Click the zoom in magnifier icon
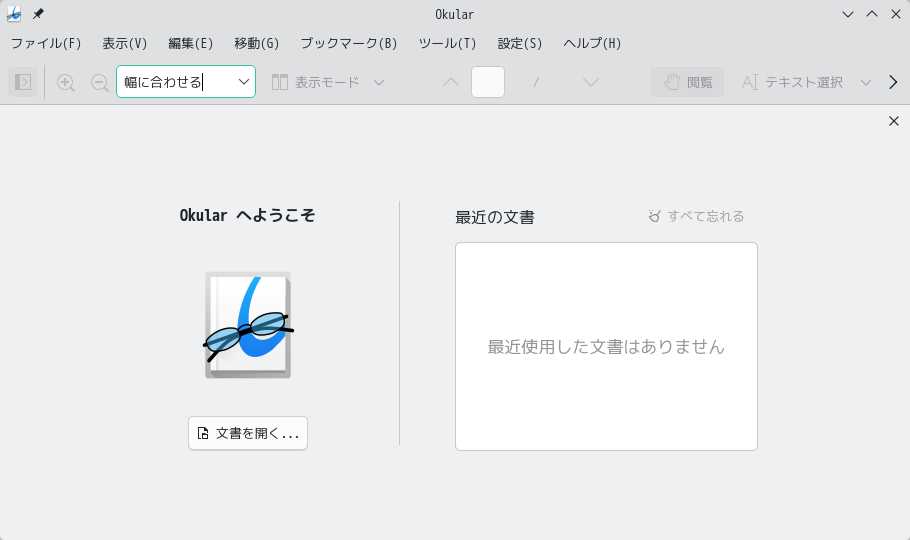 click(x=66, y=82)
